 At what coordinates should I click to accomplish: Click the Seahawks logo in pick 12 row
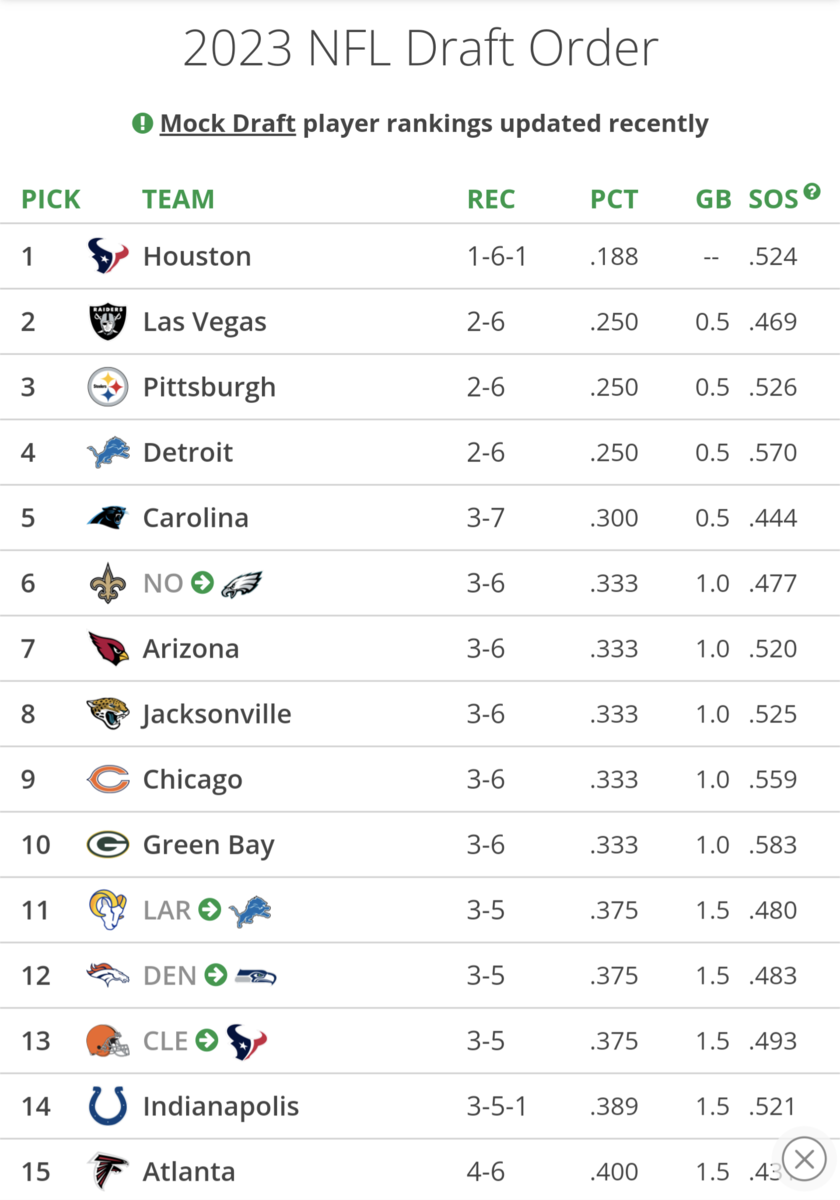coord(255,976)
